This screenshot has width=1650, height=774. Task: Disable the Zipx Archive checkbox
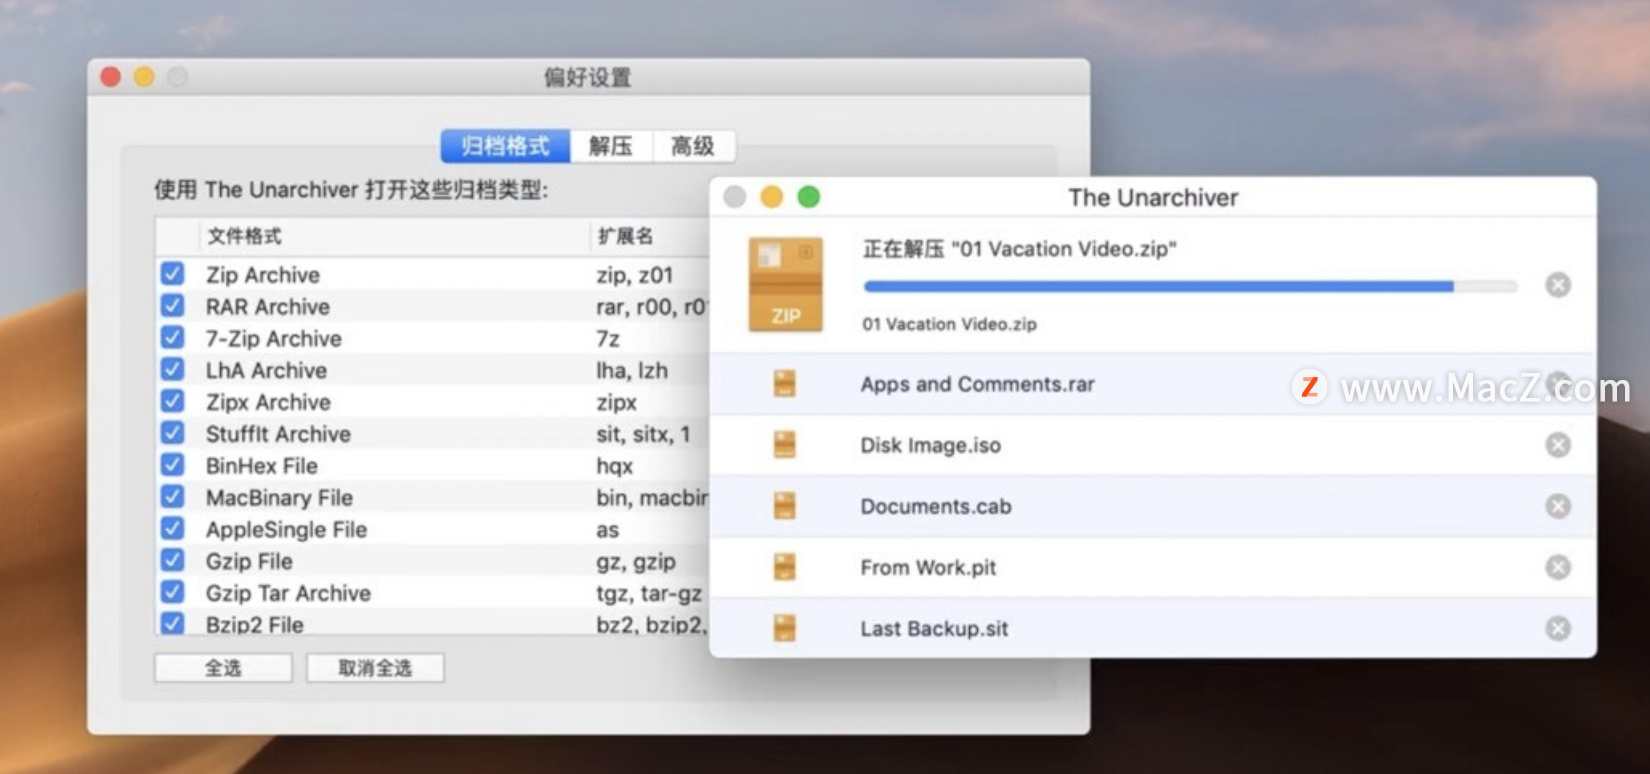click(173, 401)
